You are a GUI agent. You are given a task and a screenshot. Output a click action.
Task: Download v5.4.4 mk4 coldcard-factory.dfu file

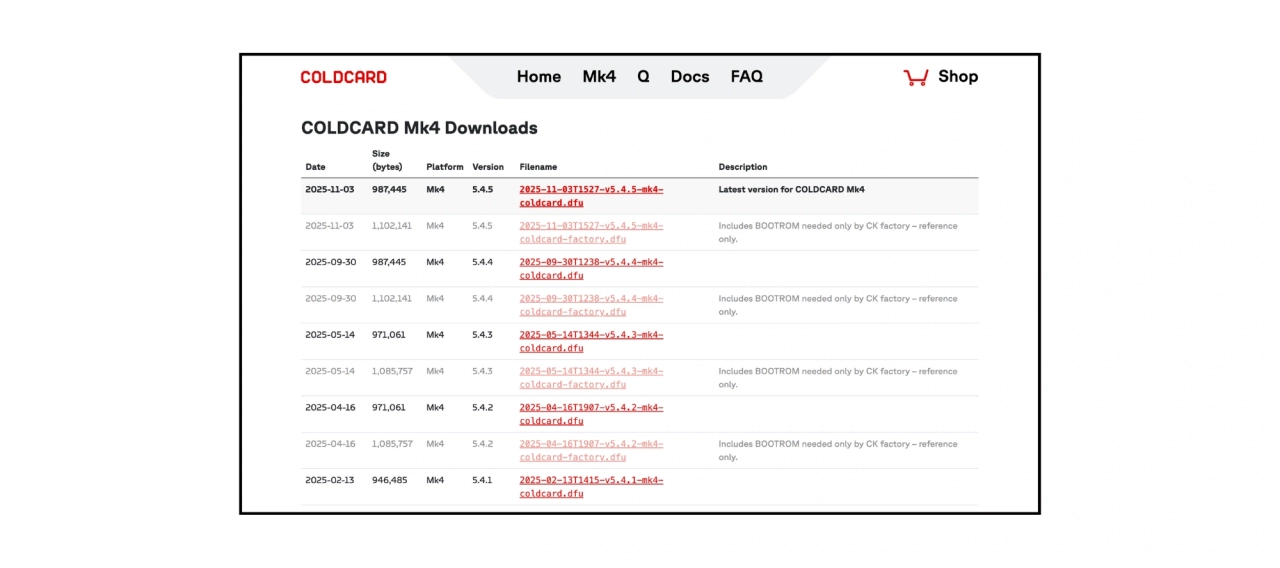591,305
